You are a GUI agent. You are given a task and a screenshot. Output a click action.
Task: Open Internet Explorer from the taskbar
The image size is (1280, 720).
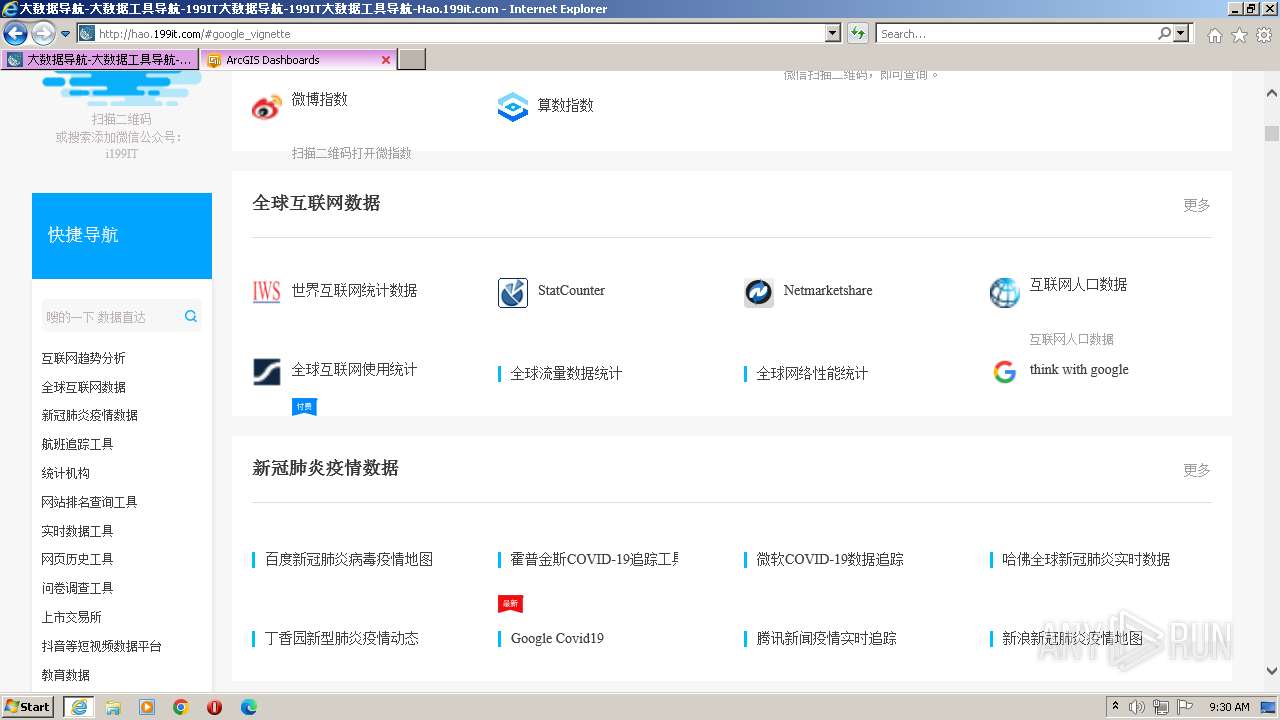click(79, 707)
